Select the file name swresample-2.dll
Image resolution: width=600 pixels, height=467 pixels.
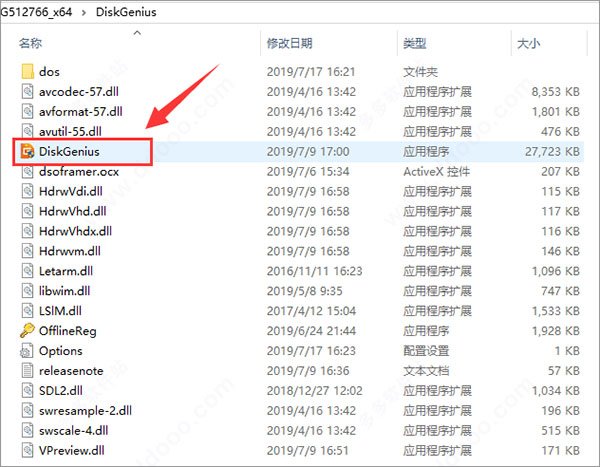(x=85, y=410)
